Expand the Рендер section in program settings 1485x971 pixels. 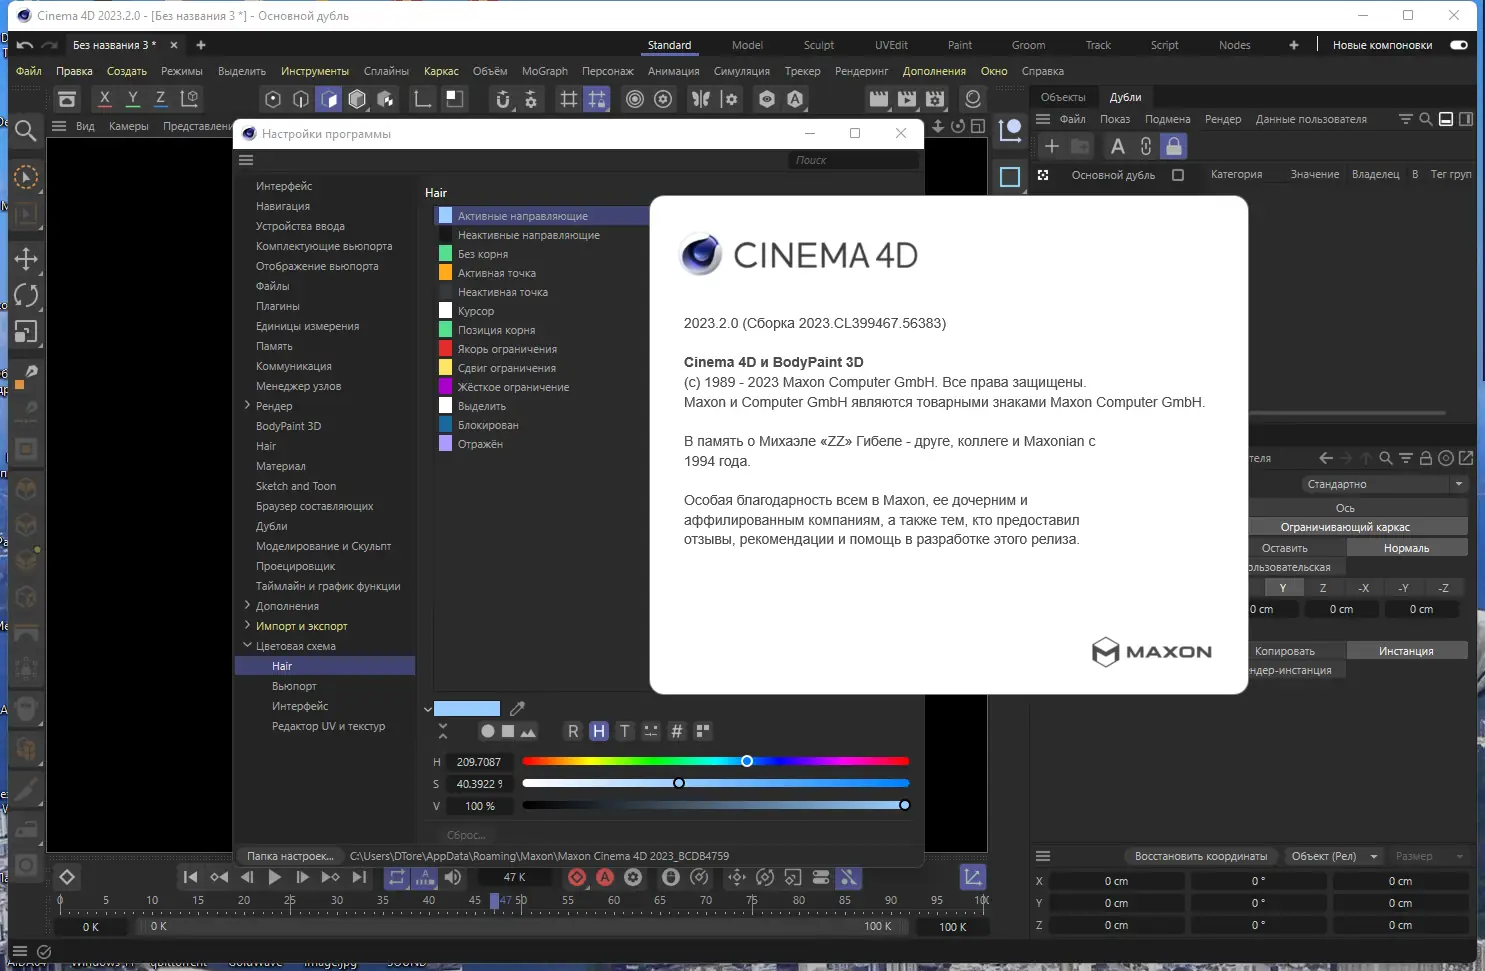click(247, 406)
